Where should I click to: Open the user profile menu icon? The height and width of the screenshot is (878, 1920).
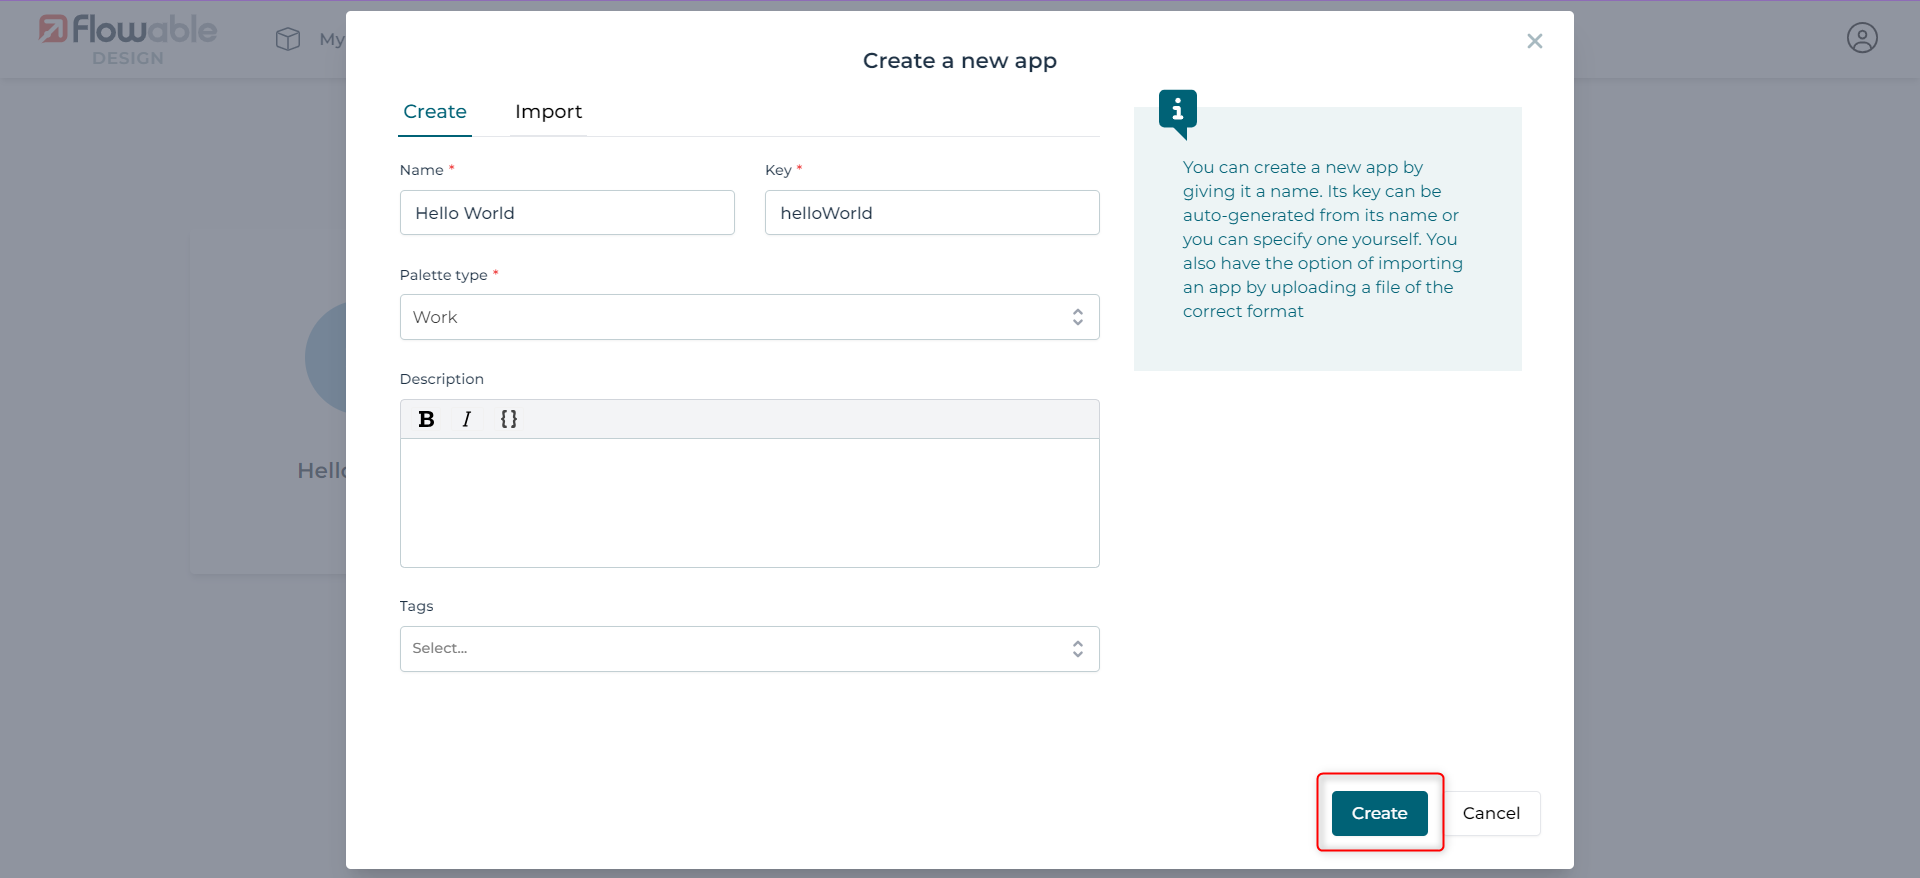click(x=1861, y=38)
